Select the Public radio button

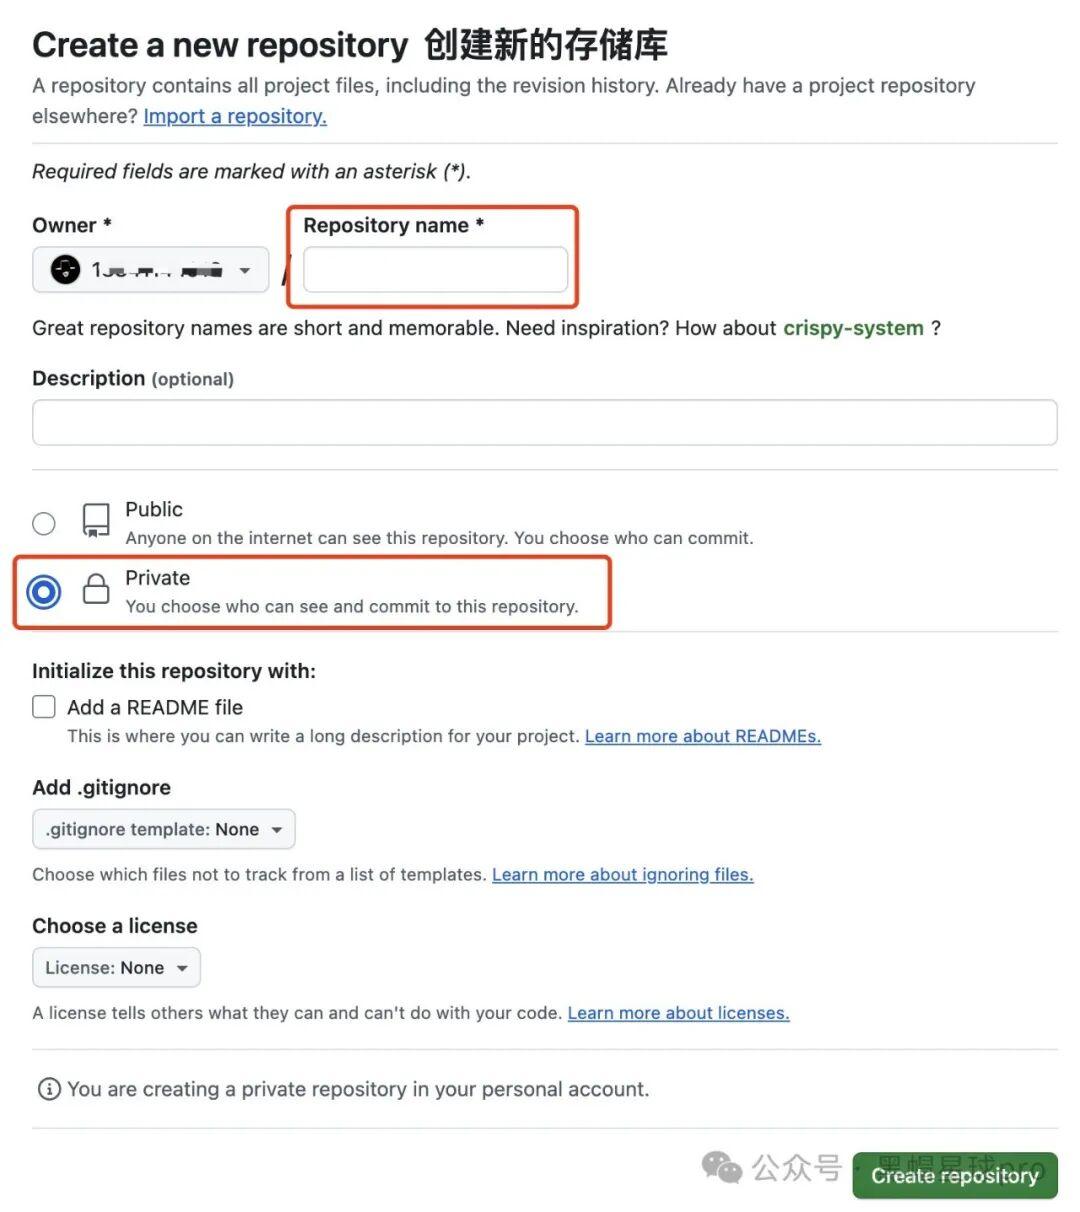[44, 523]
